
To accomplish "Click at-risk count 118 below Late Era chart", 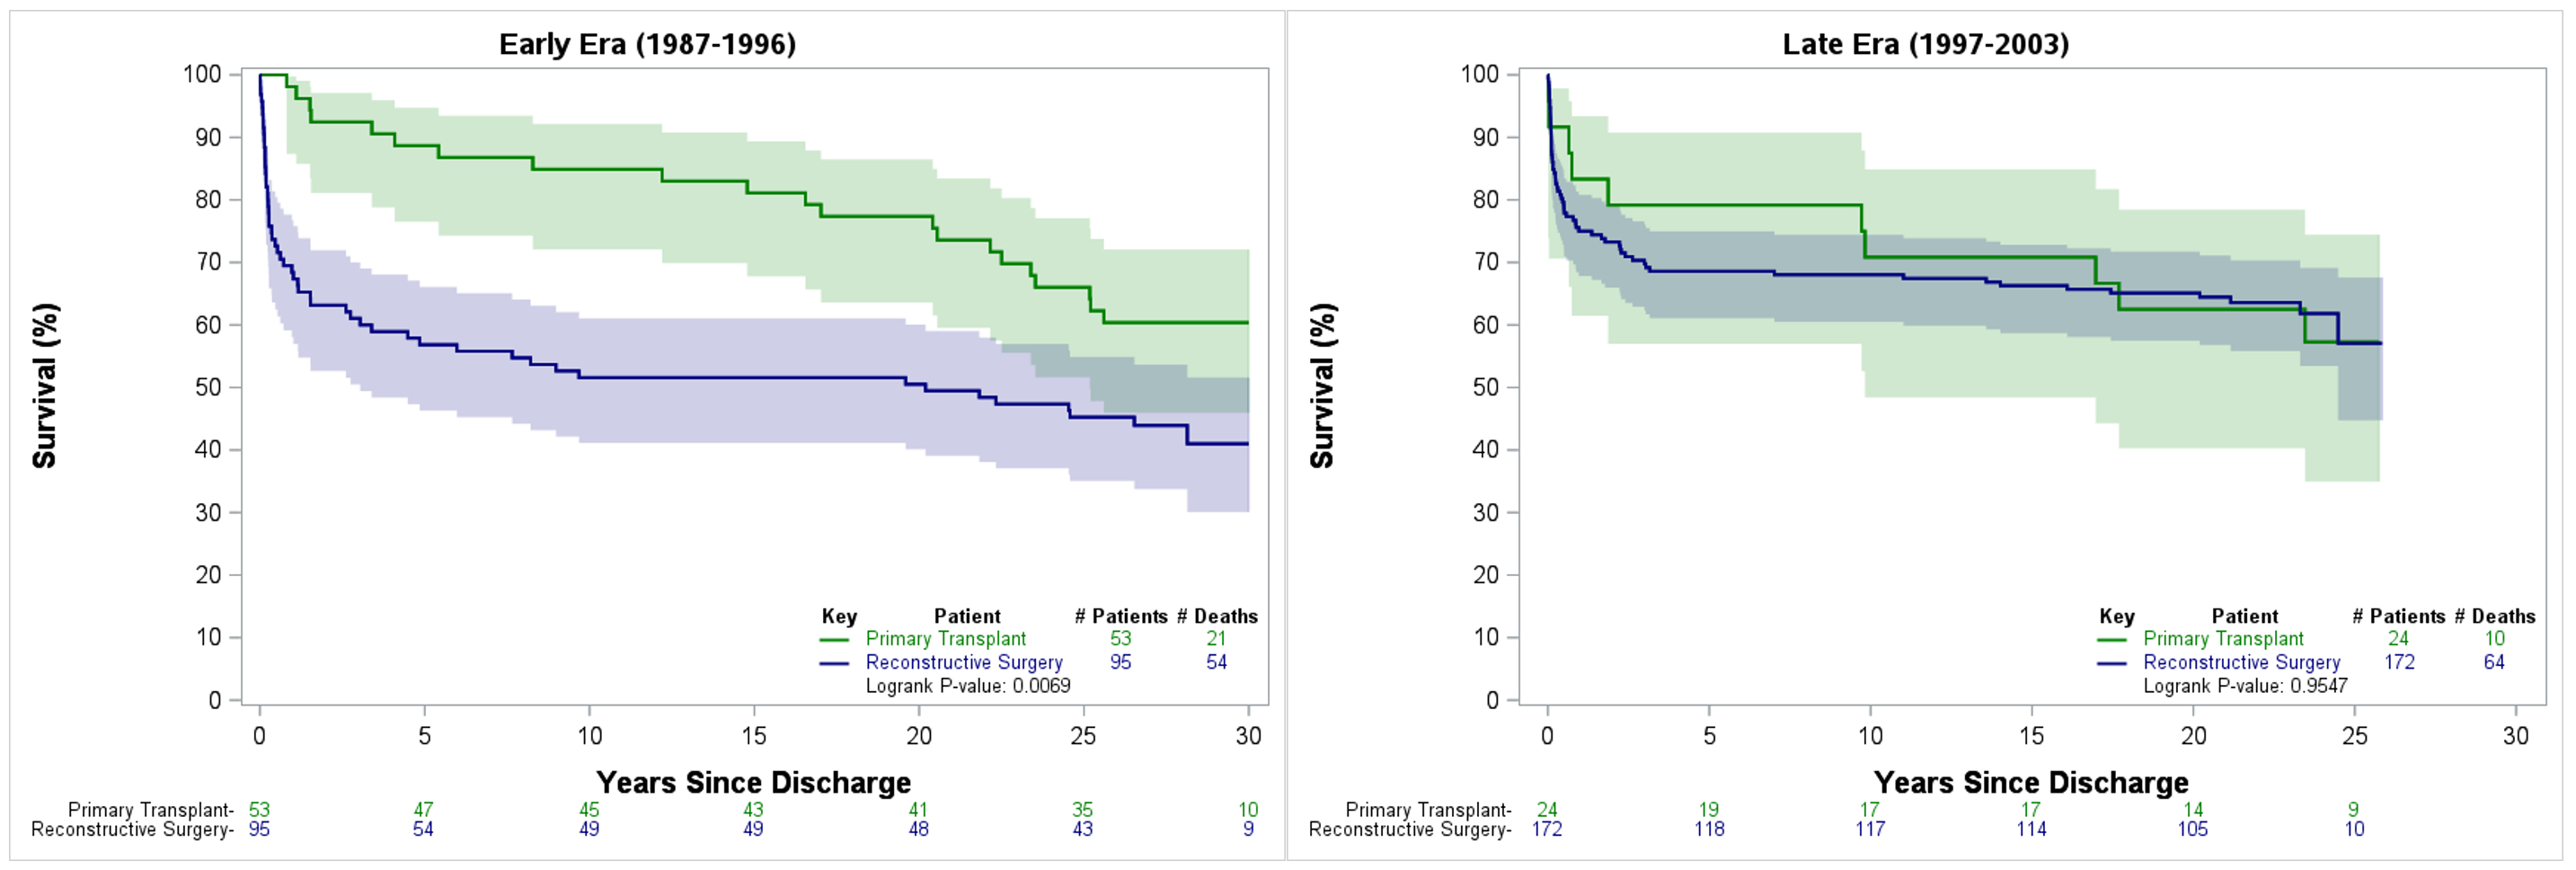I will coord(1709,829).
